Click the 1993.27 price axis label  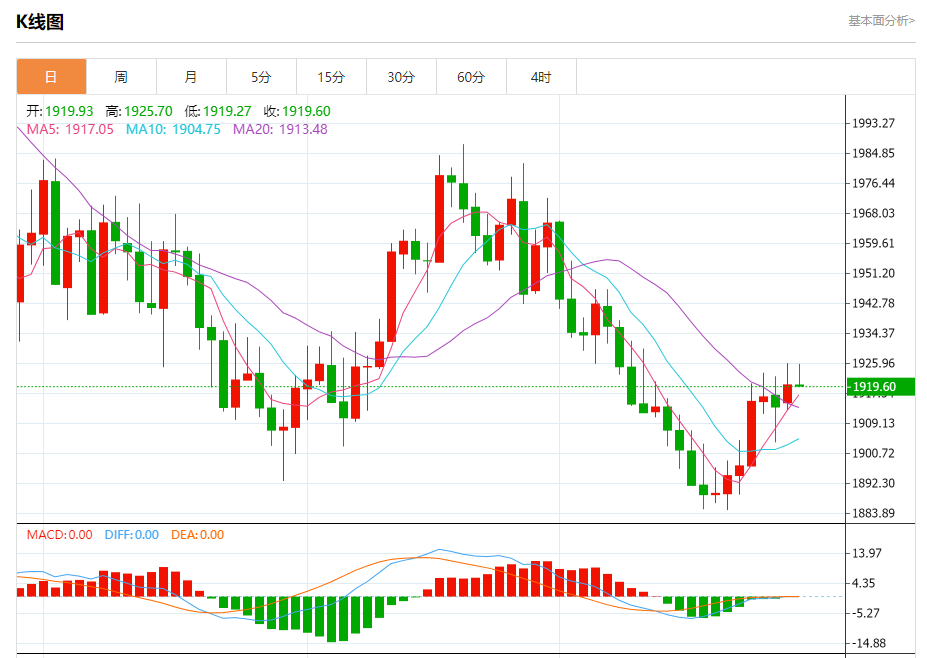873,123
